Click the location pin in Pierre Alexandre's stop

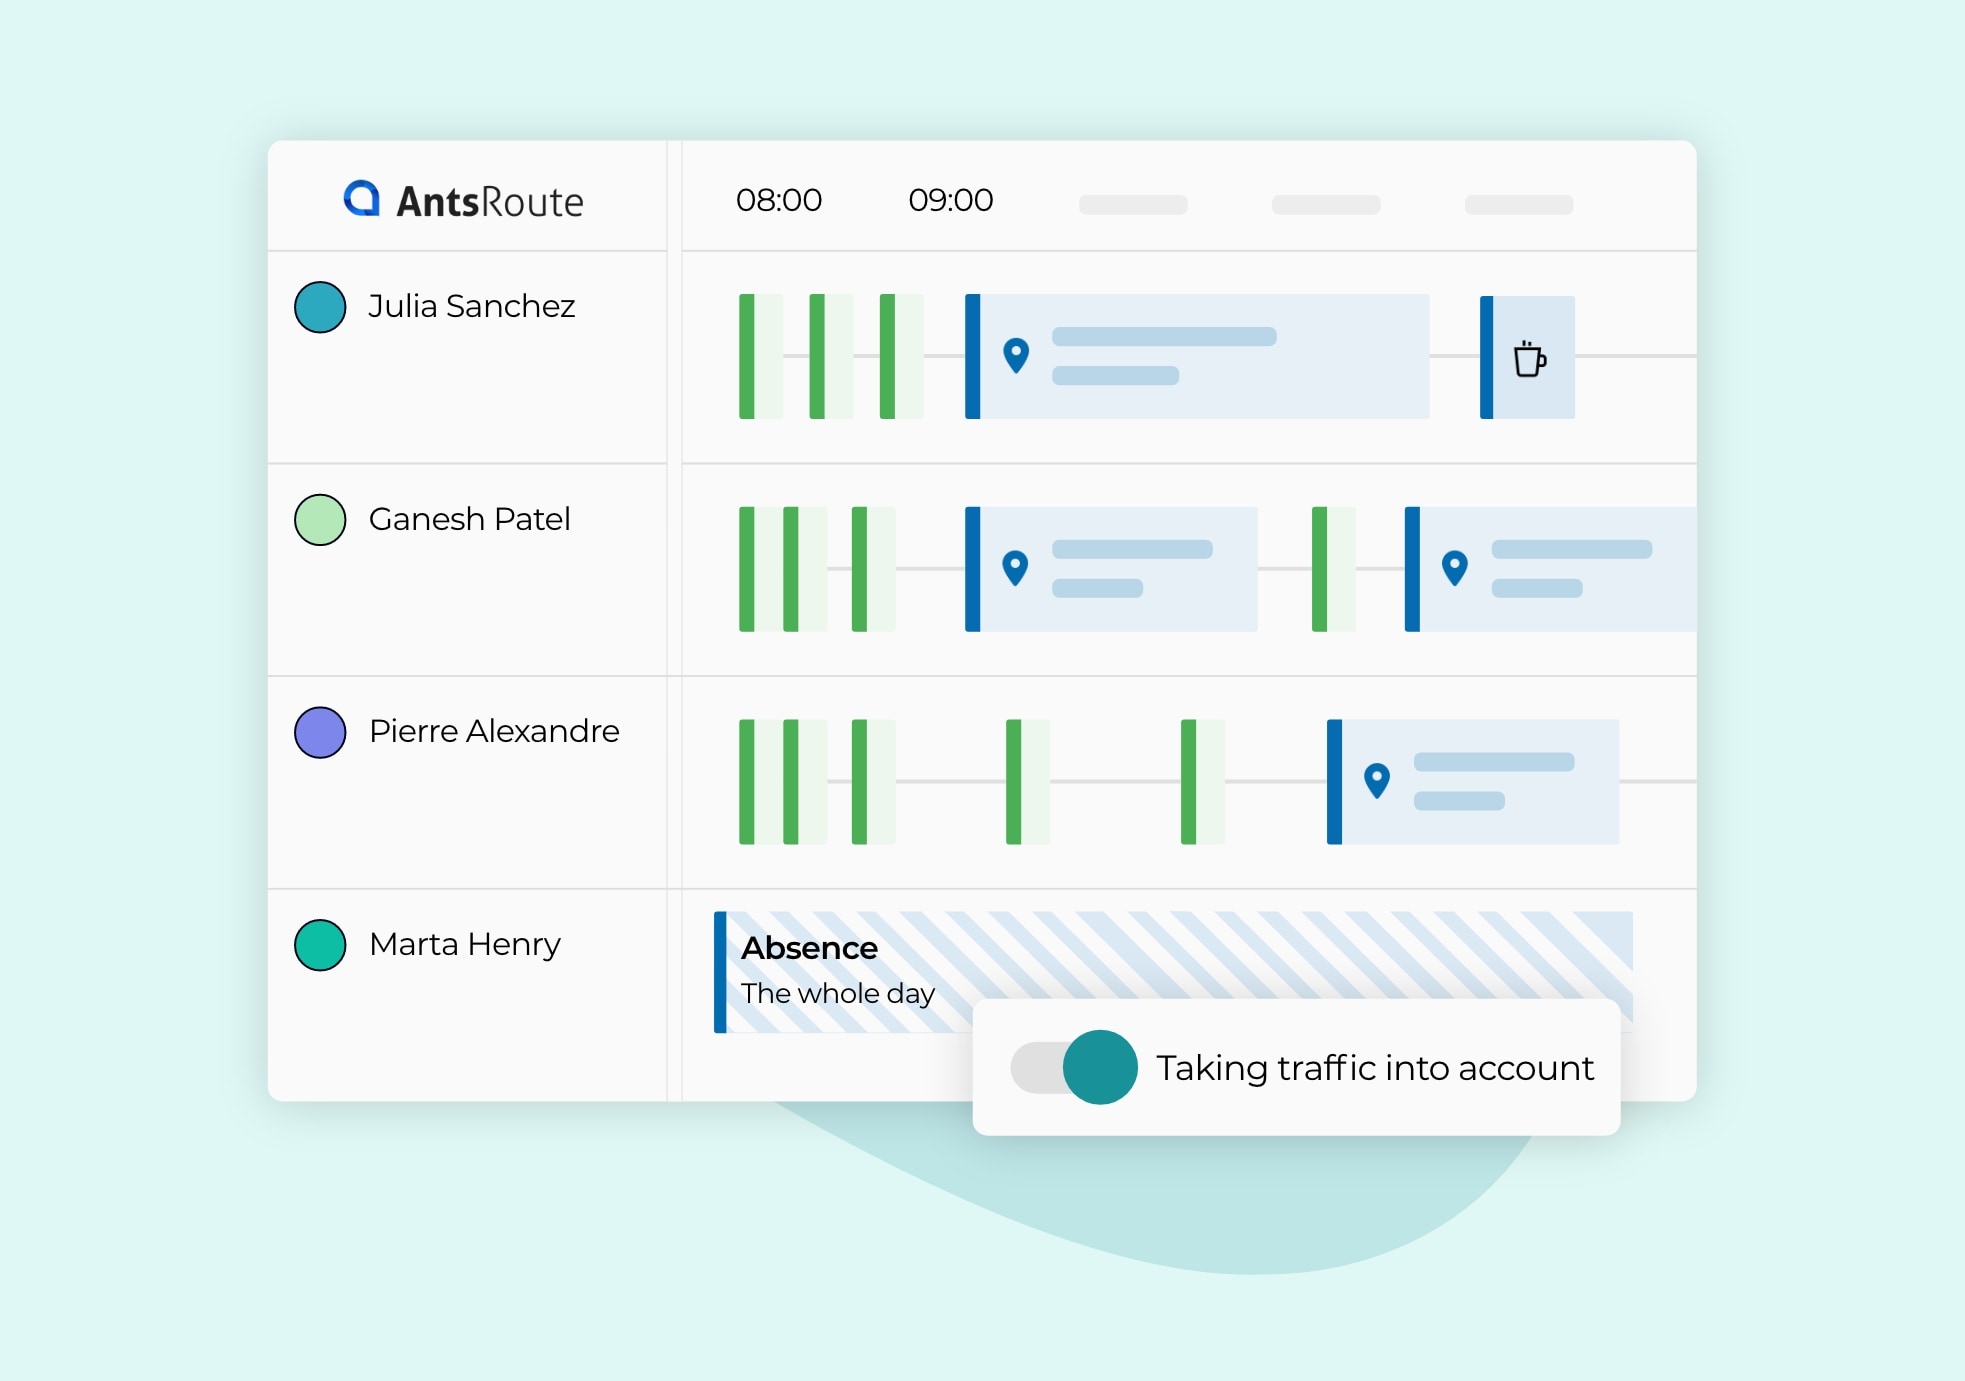pos(1377,779)
